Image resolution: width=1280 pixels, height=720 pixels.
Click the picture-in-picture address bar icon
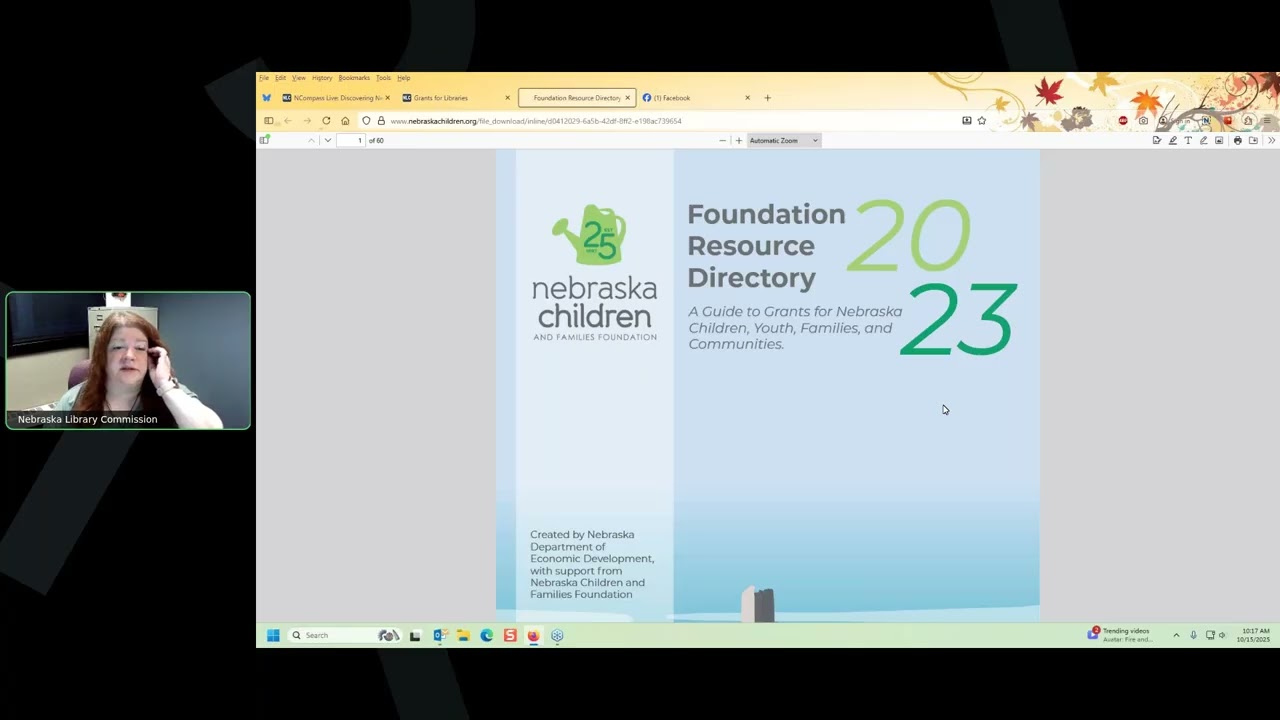click(966, 121)
